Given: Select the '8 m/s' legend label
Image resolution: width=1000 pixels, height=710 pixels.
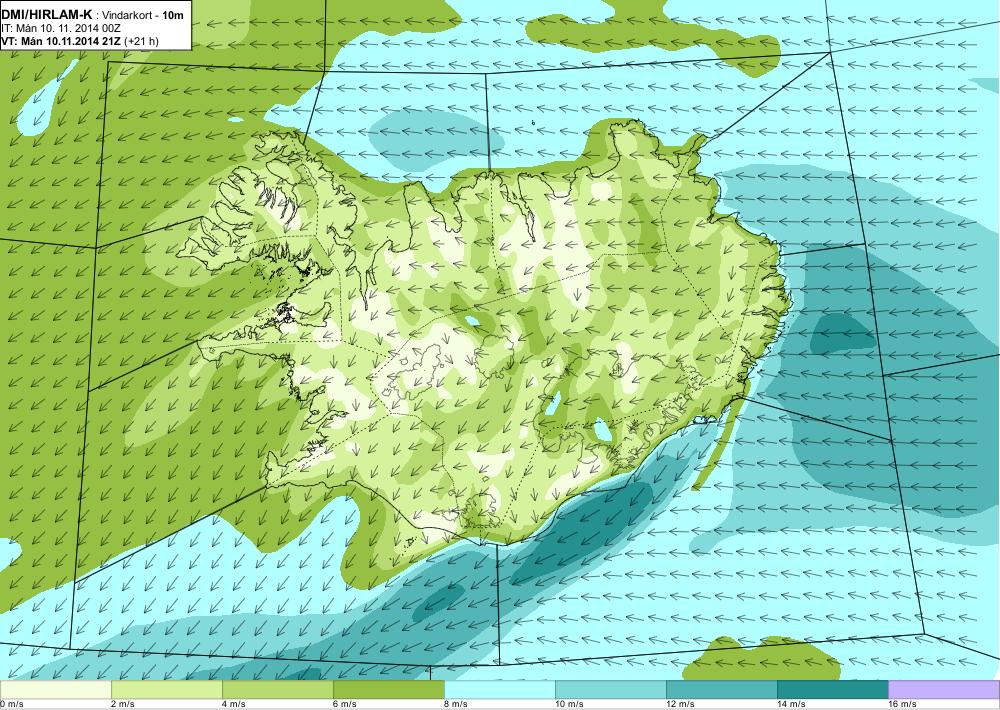Looking at the screenshot, I should tap(455, 704).
